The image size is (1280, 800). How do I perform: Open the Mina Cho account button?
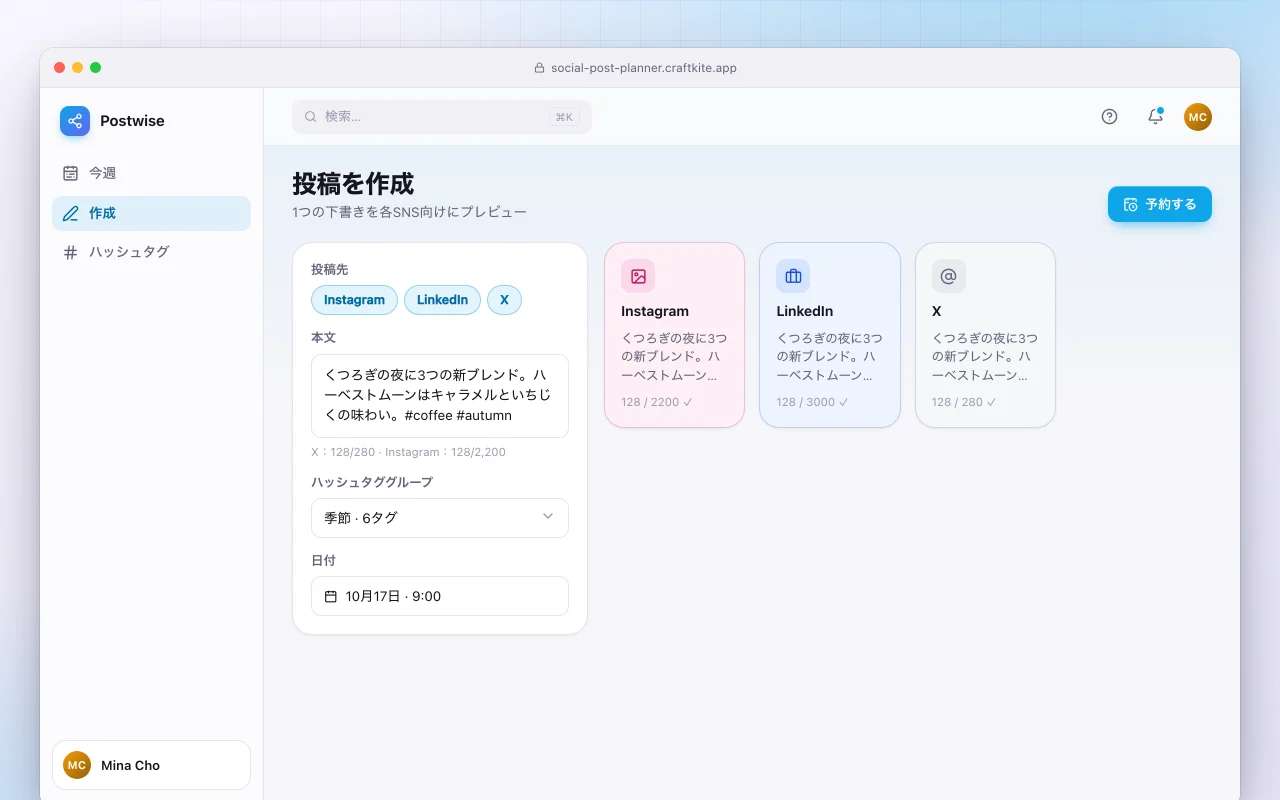coord(151,765)
